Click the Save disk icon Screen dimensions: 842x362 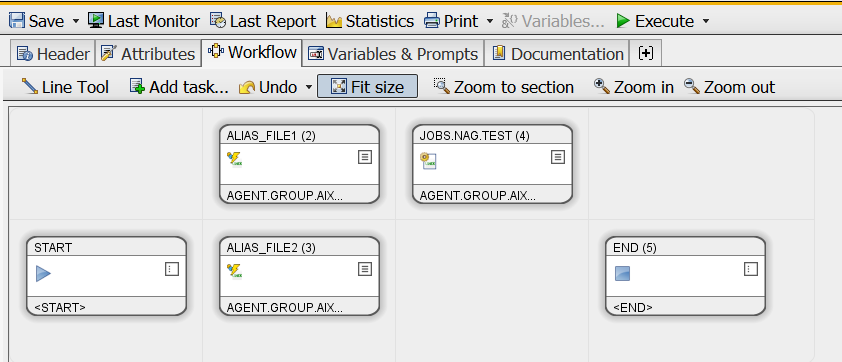tap(17, 21)
